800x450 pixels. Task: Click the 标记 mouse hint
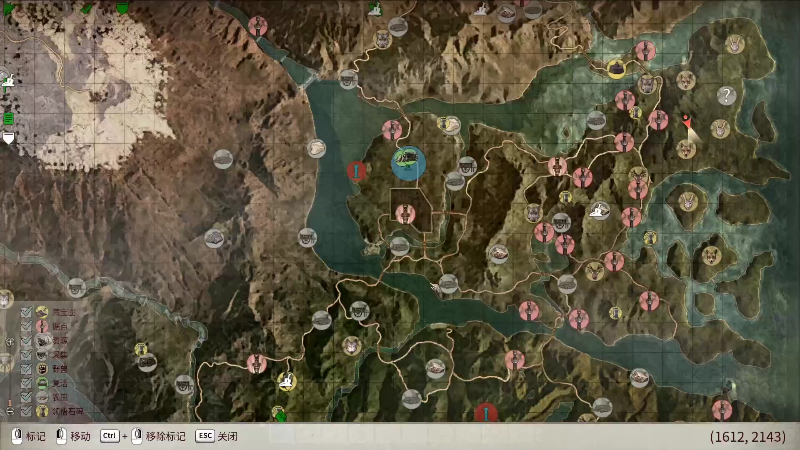point(28,436)
